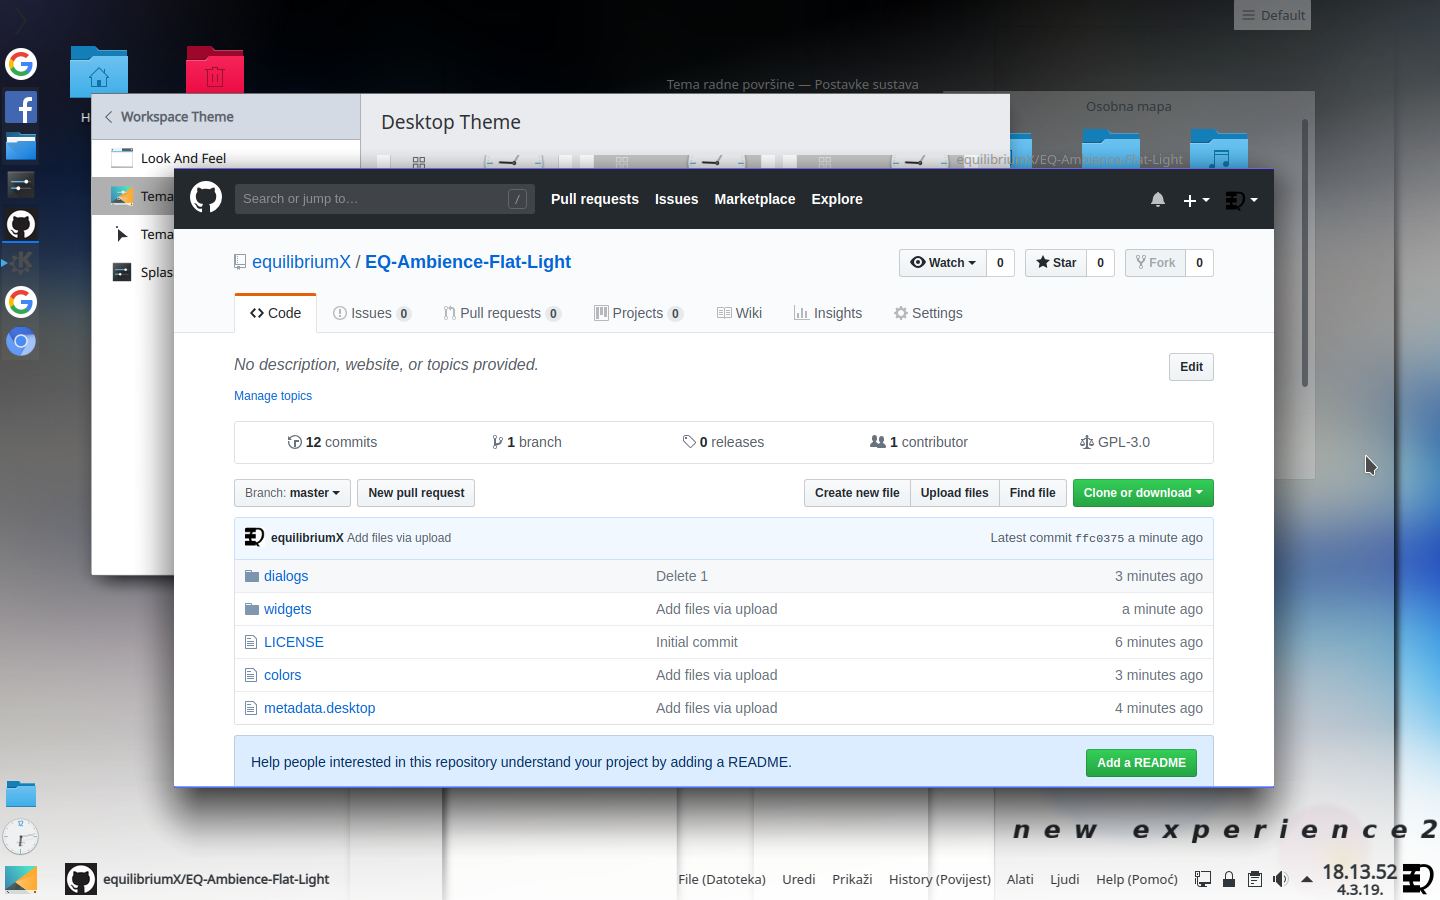
Task: Open the Home folder icon on the desktop
Action: [99, 72]
